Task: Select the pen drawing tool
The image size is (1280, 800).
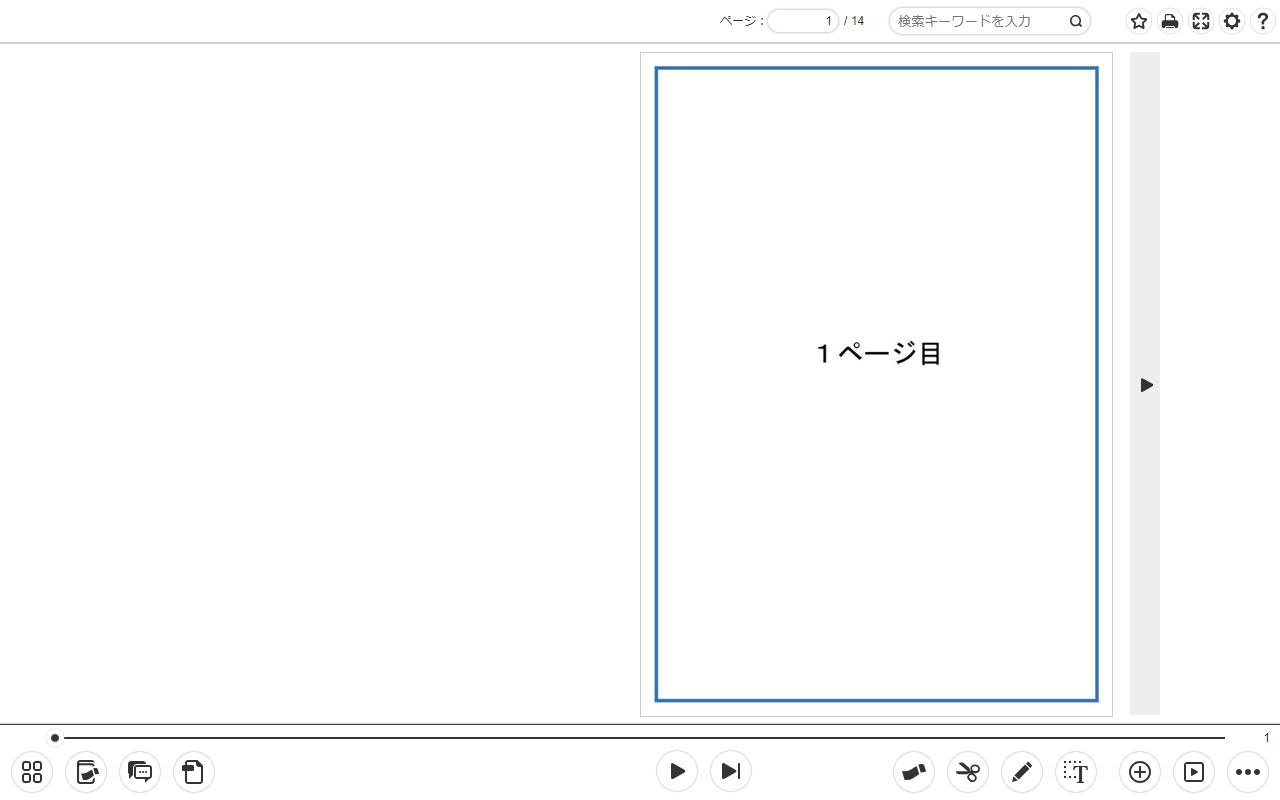Action: (x=1022, y=772)
